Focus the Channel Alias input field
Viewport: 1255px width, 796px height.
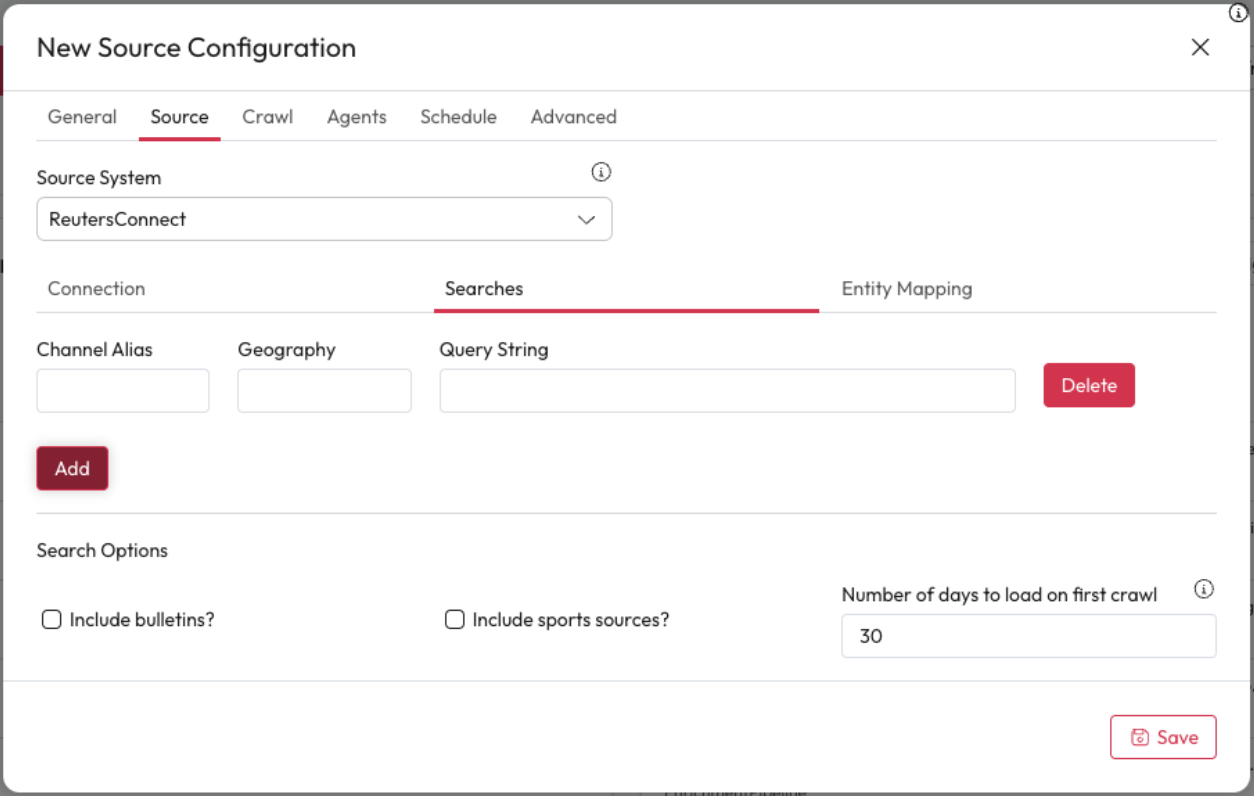click(123, 391)
